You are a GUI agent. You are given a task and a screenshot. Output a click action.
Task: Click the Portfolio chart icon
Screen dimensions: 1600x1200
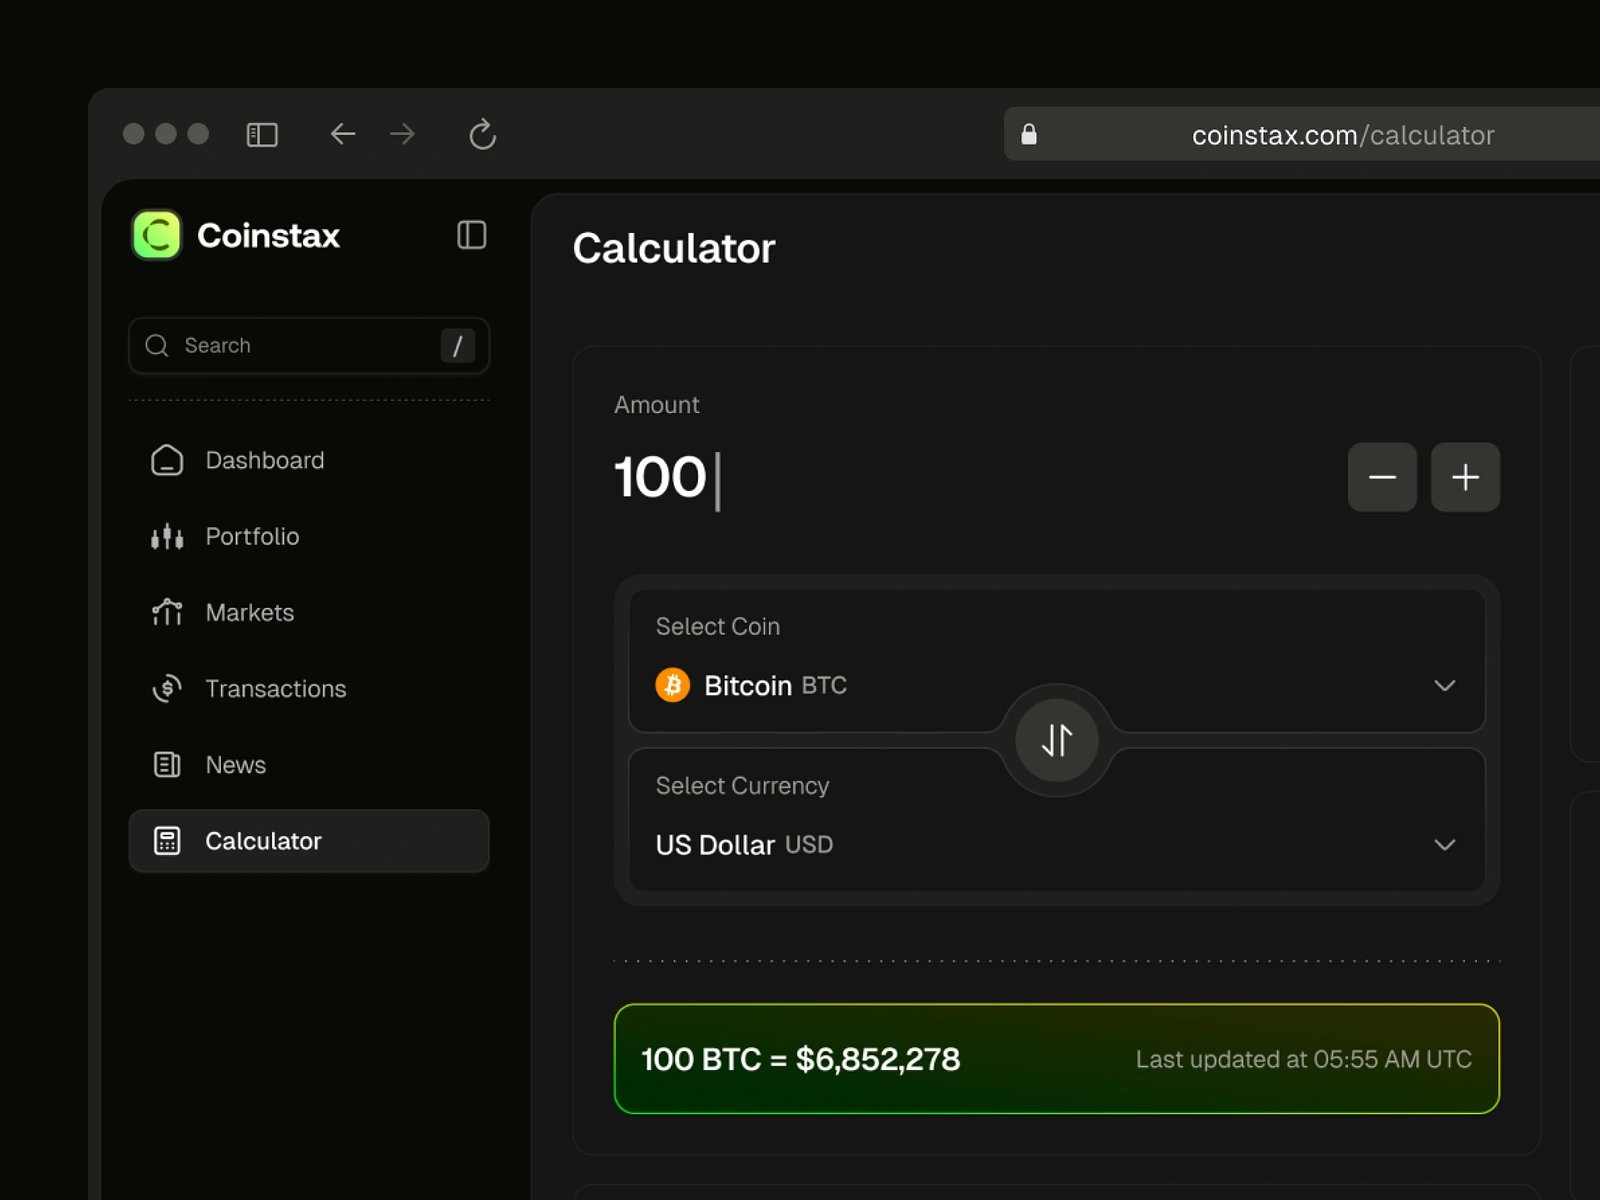(166, 537)
